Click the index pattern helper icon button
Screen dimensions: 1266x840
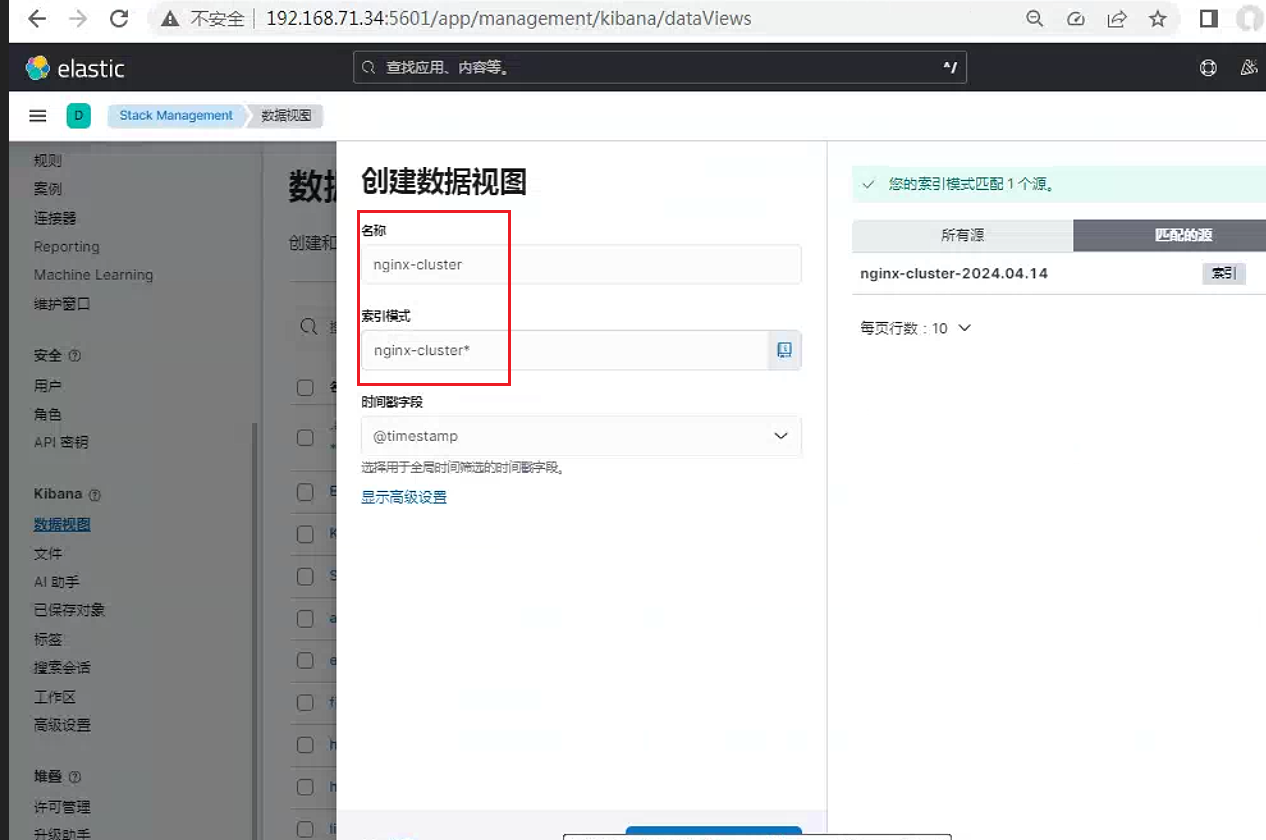785,350
